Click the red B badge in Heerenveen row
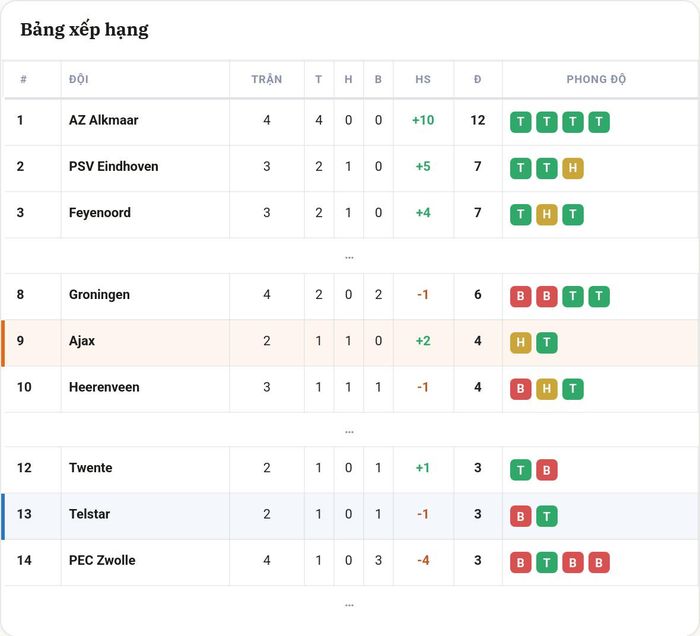The height and width of the screenshot is (636, 700). click(x=521, y=389)
